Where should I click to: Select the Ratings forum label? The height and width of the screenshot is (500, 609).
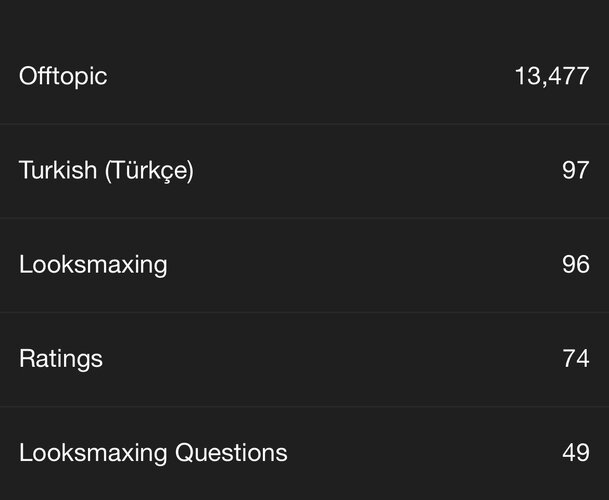click(x=61, y=358)
